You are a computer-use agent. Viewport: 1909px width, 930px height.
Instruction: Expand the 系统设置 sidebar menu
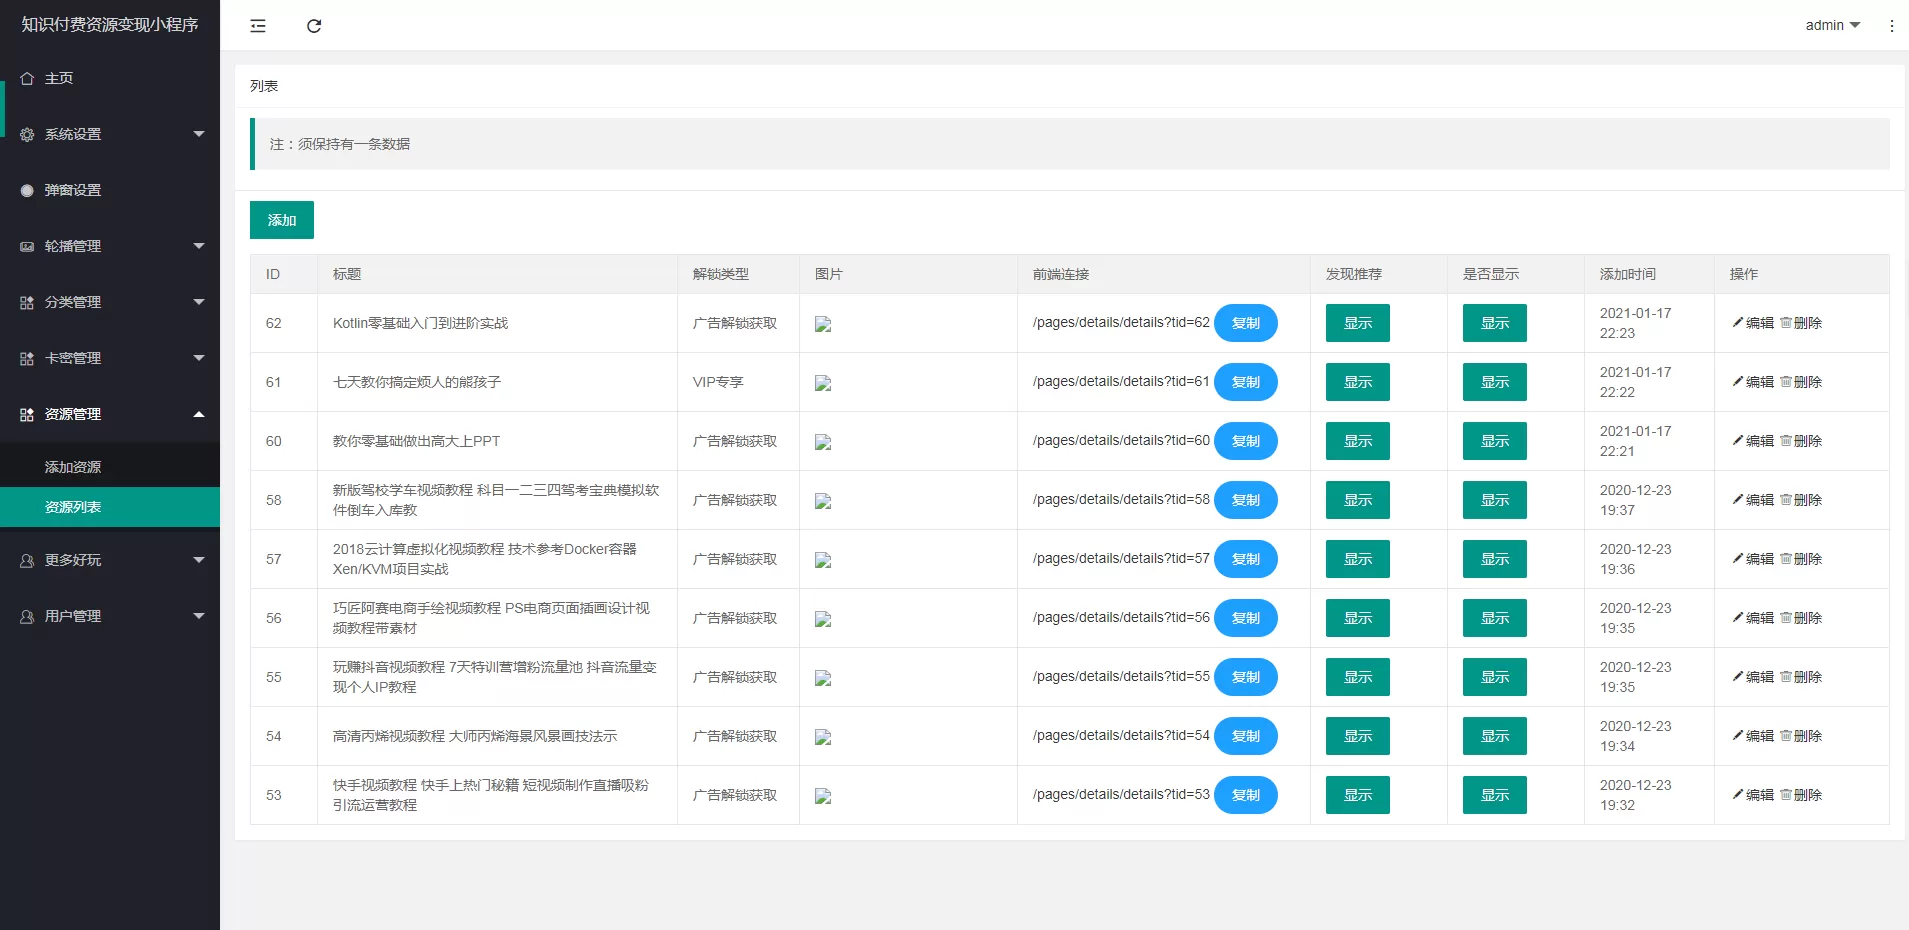(x=110, y=134)
